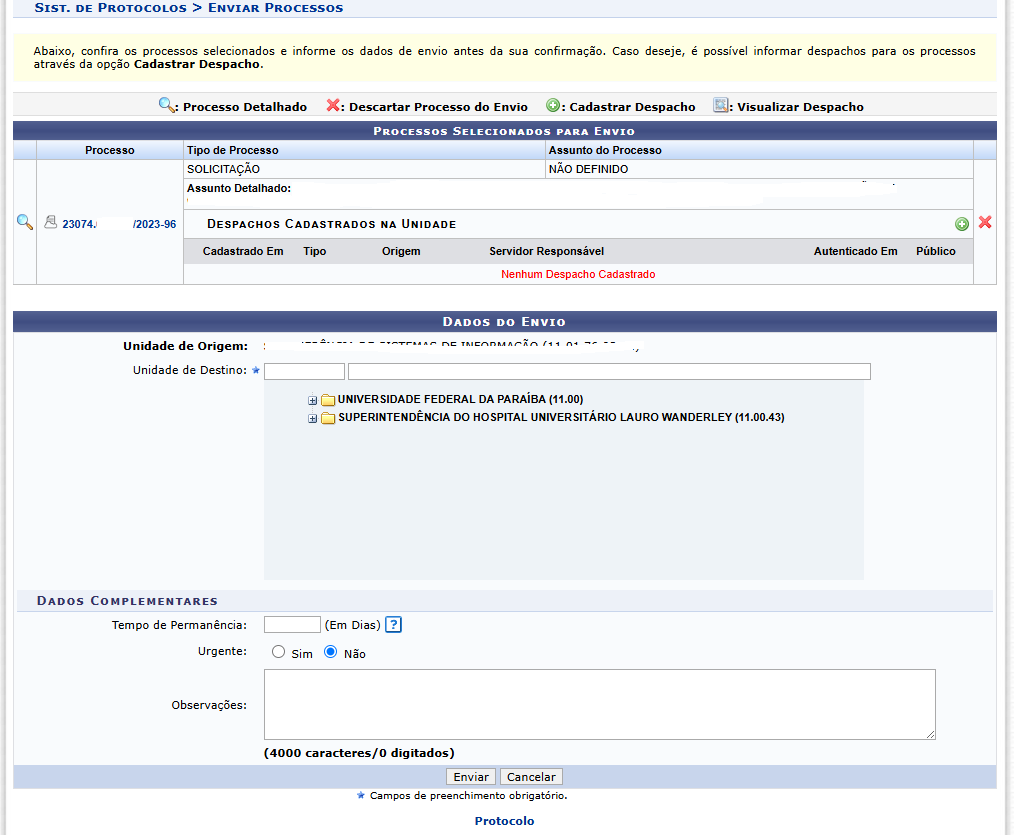Open the process number 23074 link
Screen dimensions: 1014x835
(119, 224)
